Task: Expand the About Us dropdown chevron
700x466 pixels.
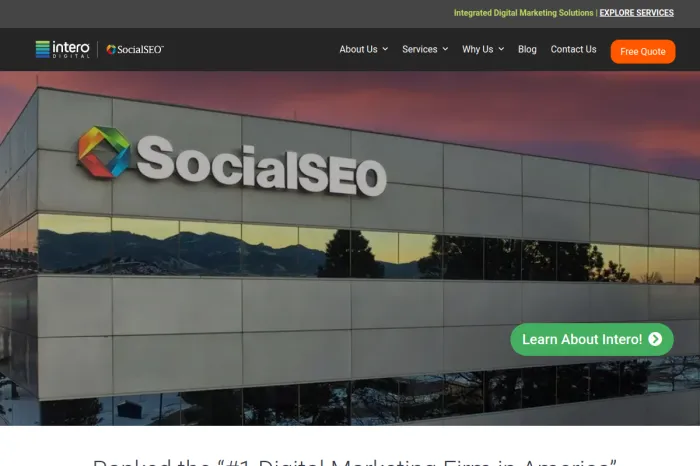Action: point(385,49)
